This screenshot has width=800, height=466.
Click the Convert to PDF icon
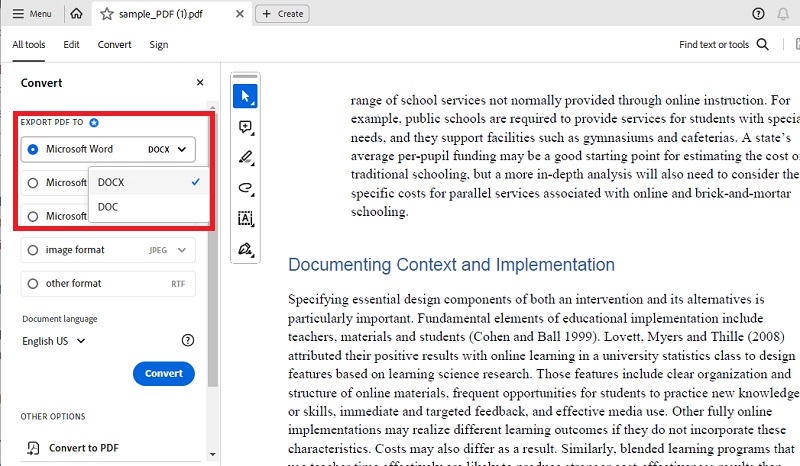pyautogui.click(x=33, y=448)
